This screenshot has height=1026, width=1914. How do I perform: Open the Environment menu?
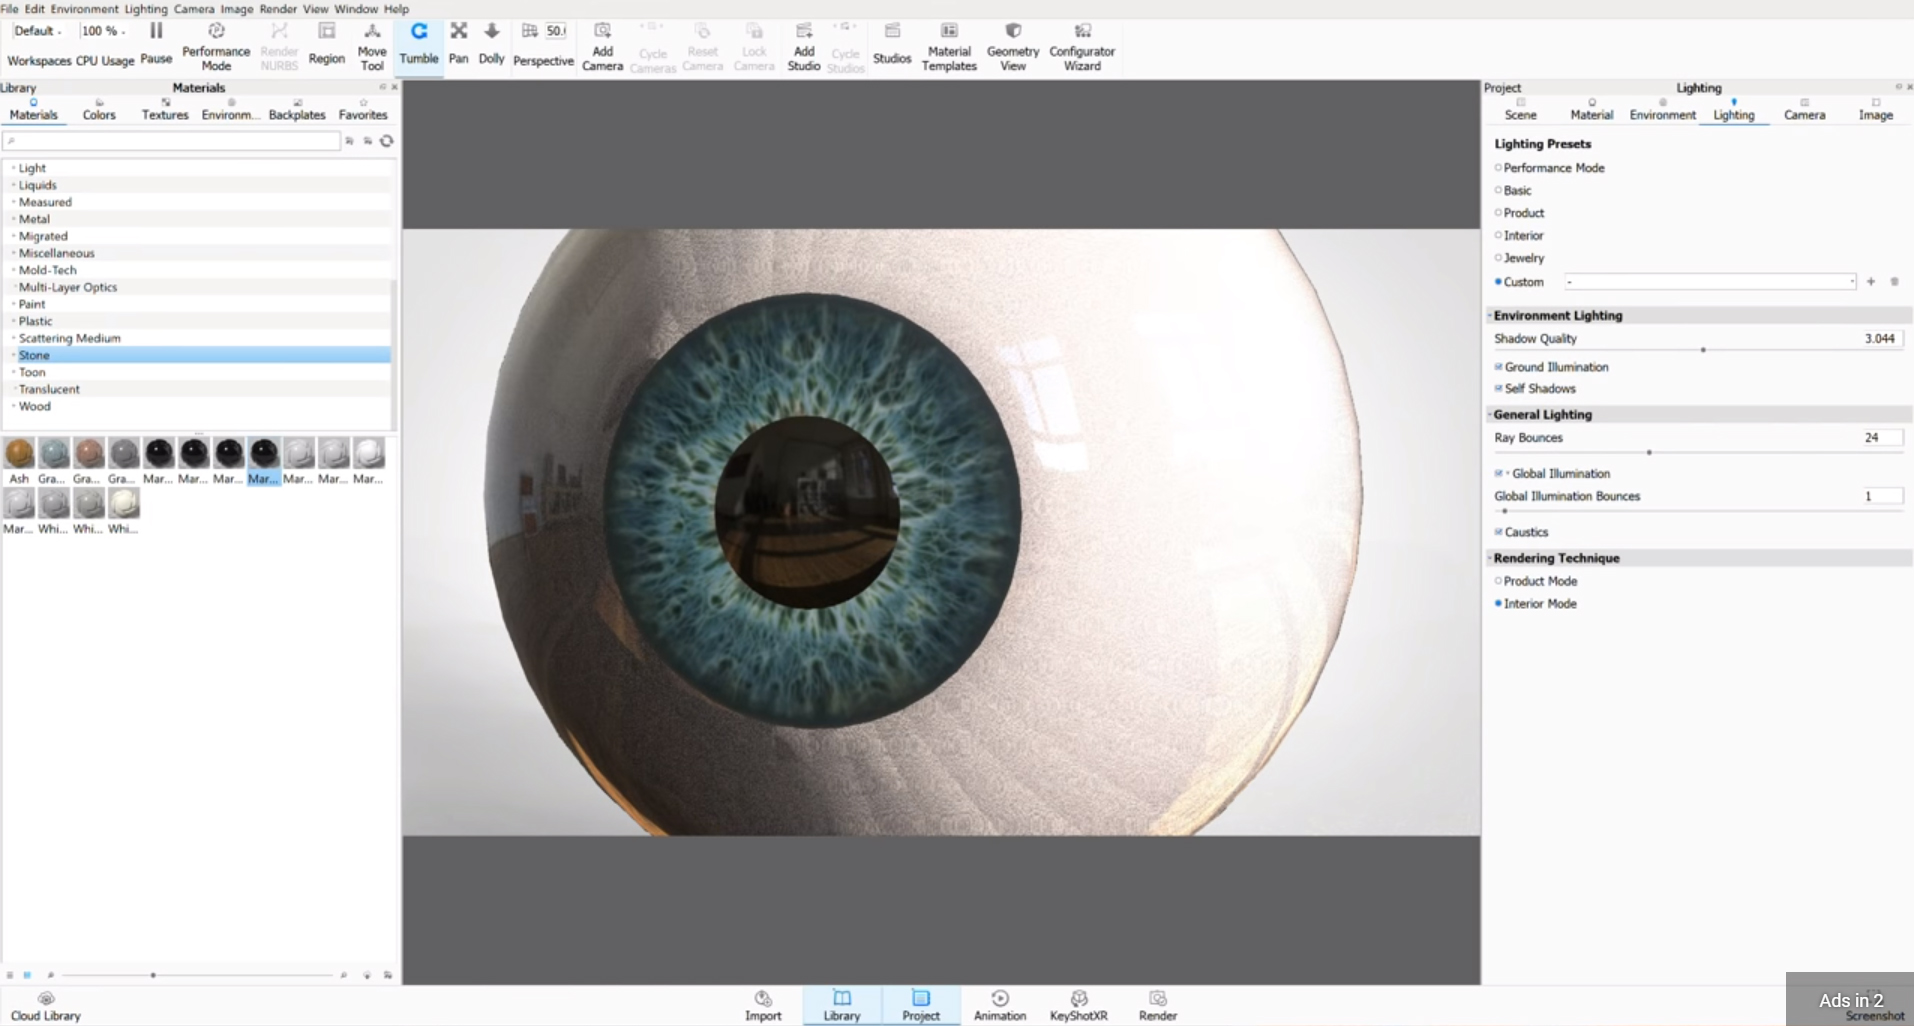tap(84, 9)
